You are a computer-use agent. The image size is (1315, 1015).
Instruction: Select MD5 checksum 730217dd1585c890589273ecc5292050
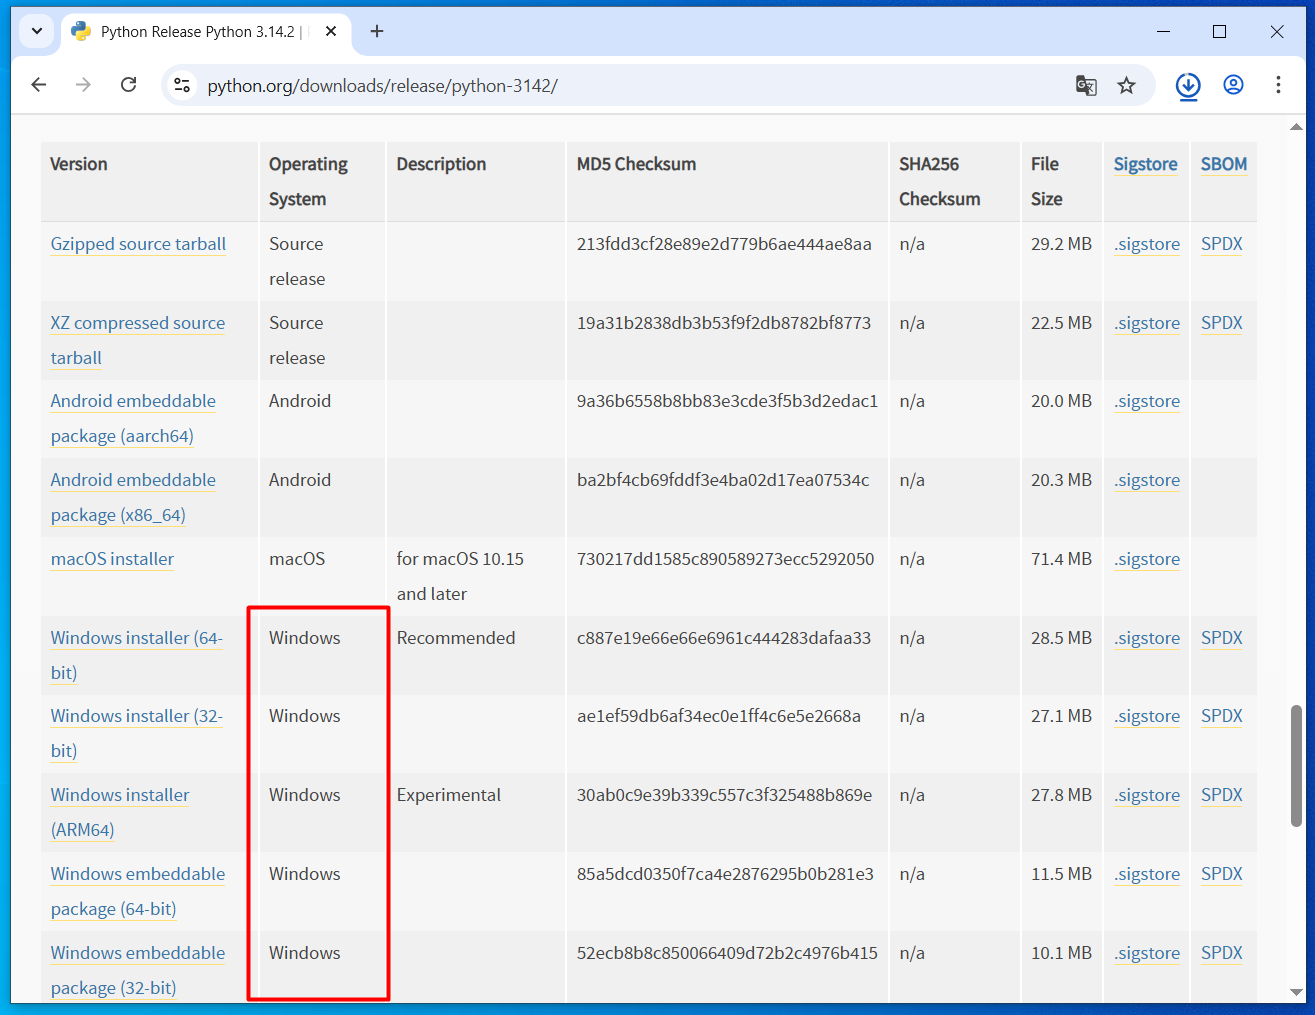(725, 559)
